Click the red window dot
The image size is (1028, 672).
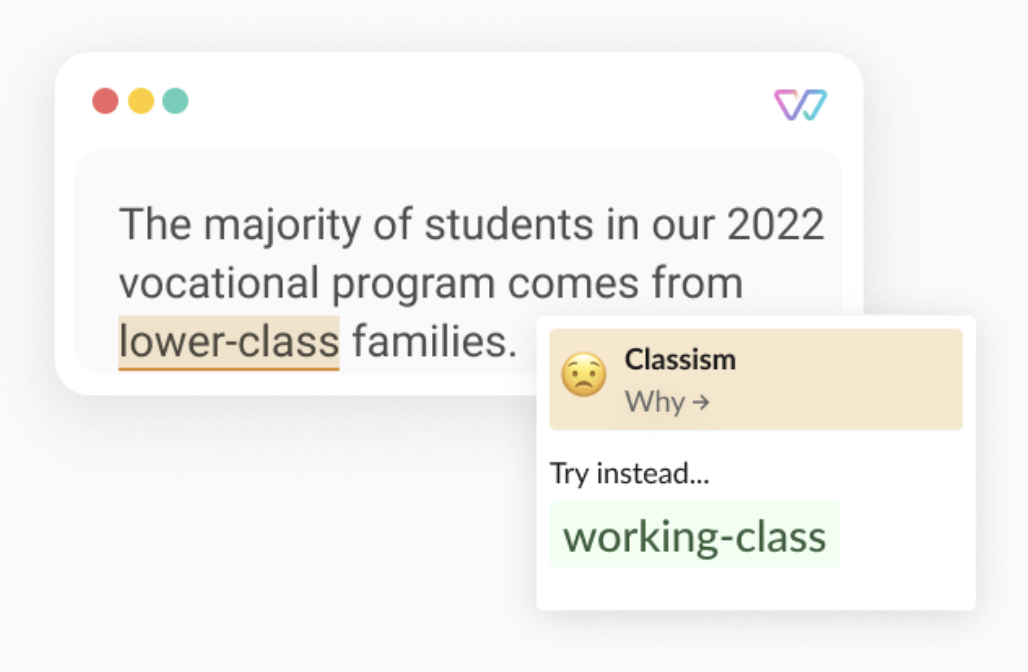(x=105, y=101)
